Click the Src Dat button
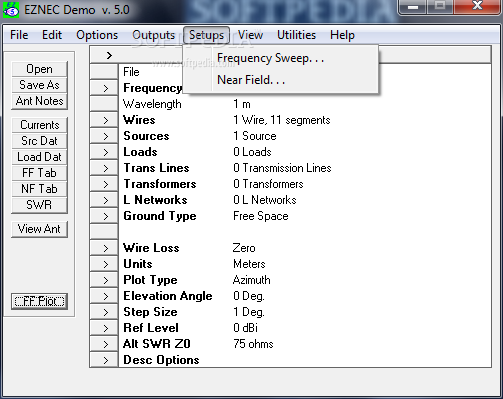The width and height of the screenshot is (503, 399). [x=39, y=141]
